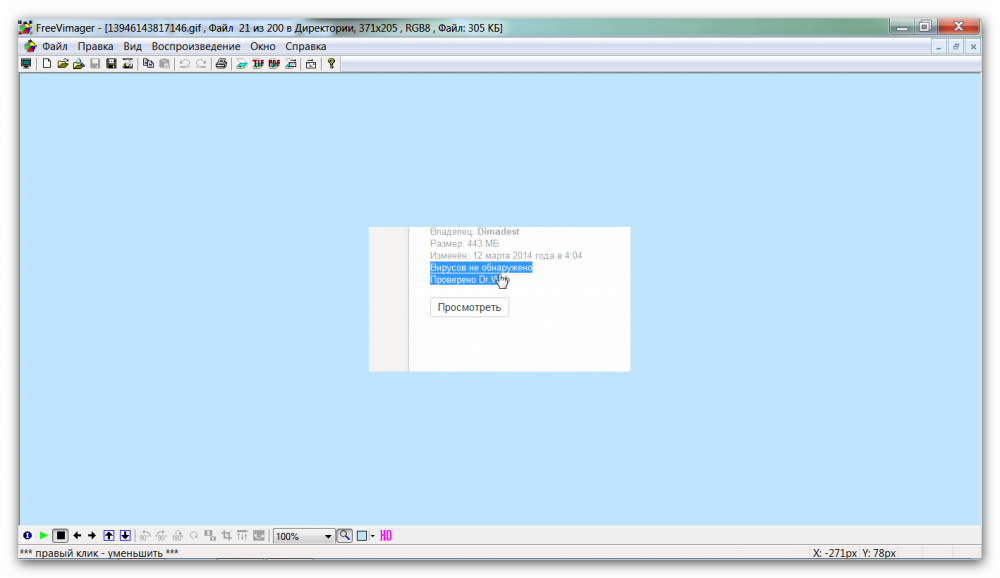Screen dimensions: 1000x578
Task: Toggle the magnifier zoom tool
Action: pyautogui.click(x=344, y=536)
